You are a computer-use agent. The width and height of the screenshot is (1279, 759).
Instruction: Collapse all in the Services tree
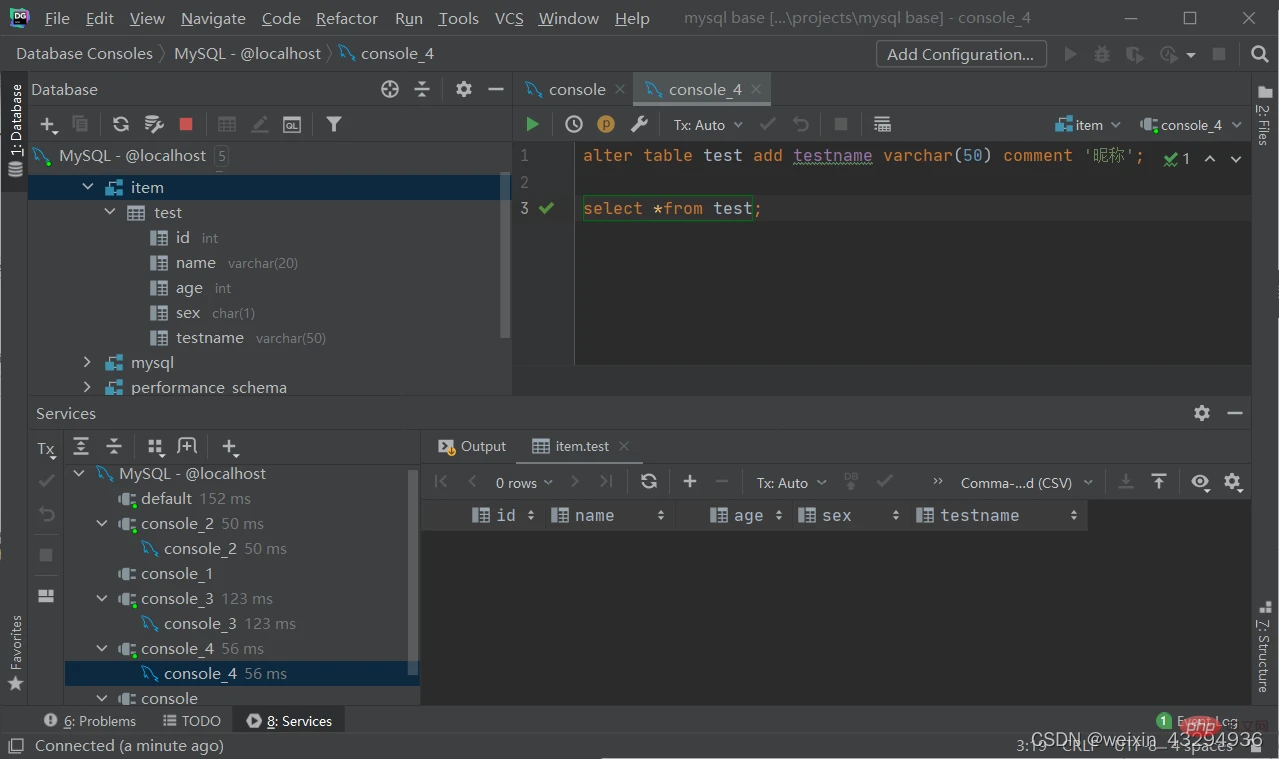coord(114,447)
